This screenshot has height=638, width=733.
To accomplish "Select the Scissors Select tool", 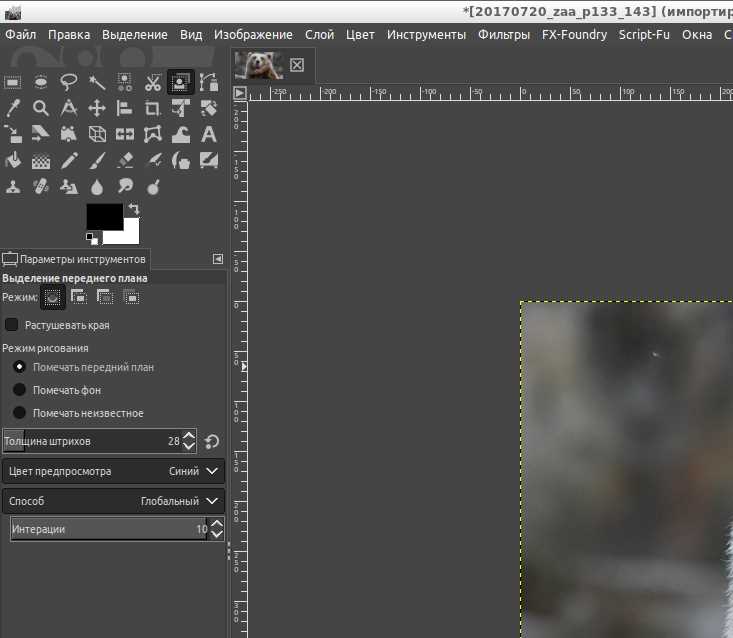I will click(x=153, y=83).
